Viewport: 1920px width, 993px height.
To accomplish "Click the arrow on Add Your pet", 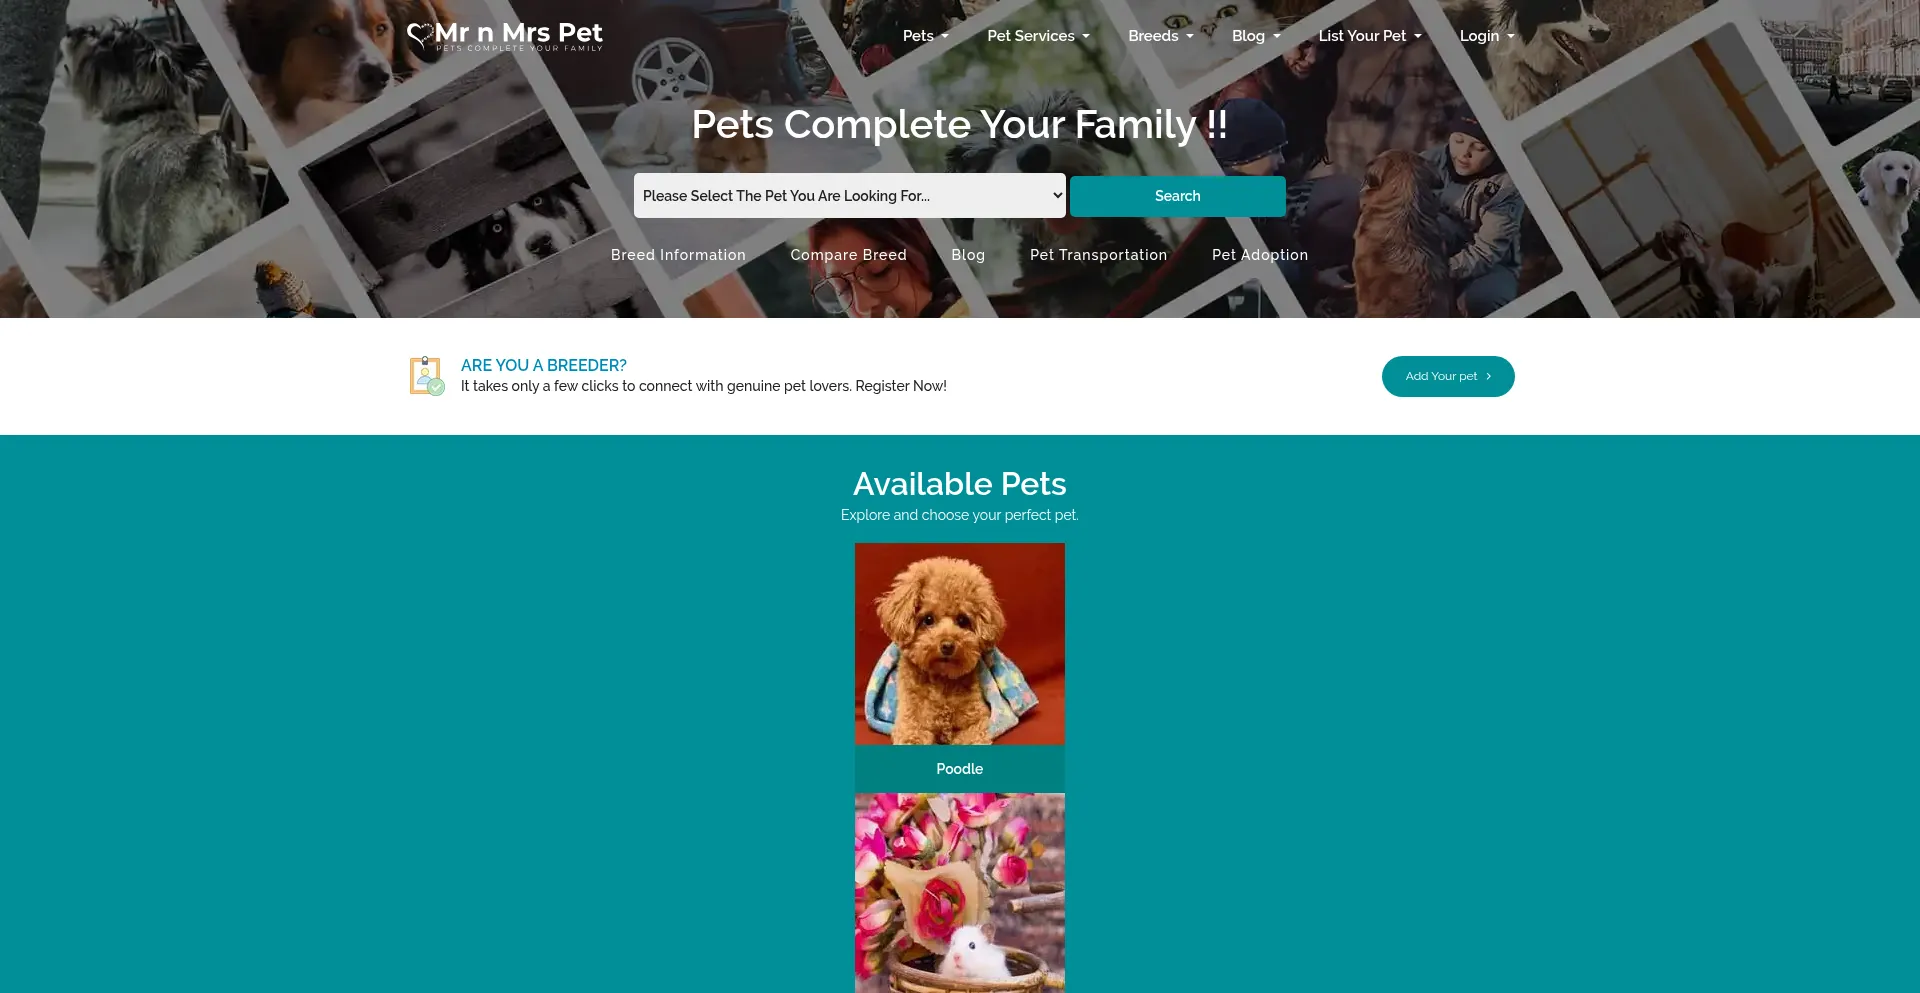I will pyautogui.click(x=1488, y=377).
